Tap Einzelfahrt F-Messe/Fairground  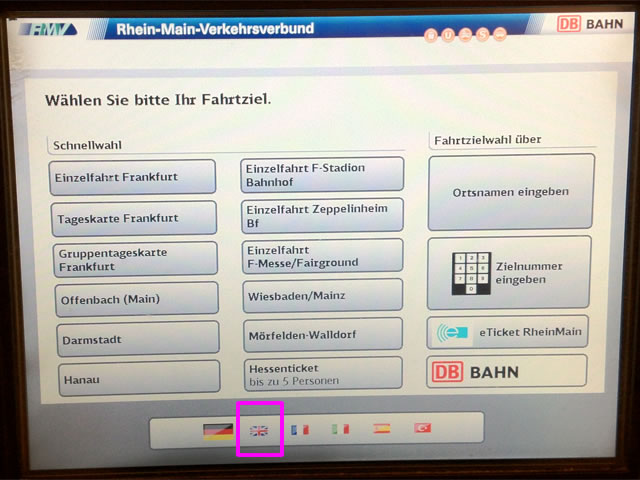pos(322,256)
